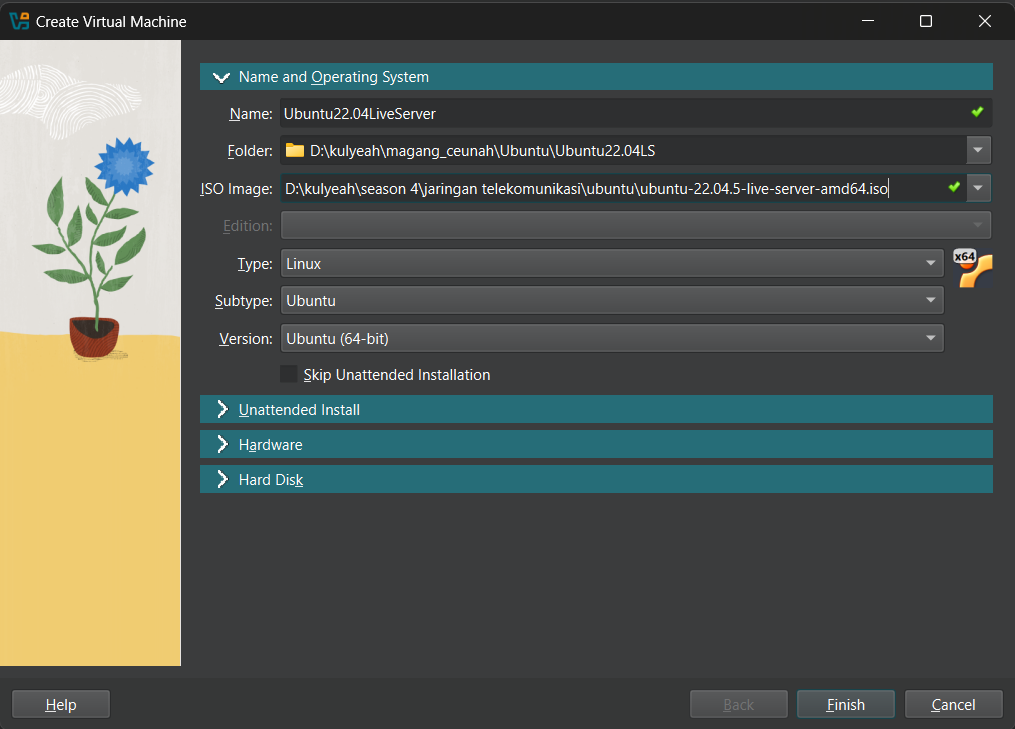Click the green checkmark beside the Name field
Image resolution: width=1015 pixels, height=729 pixels.
[x=978, y=112]
